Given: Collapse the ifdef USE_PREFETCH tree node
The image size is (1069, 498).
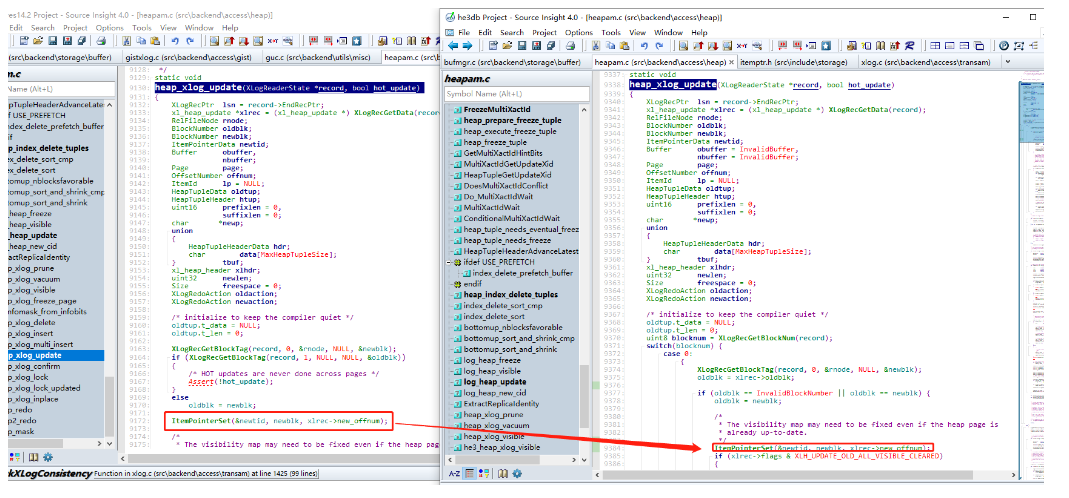Looking at the screenshot, I should [x=449, y=262].
